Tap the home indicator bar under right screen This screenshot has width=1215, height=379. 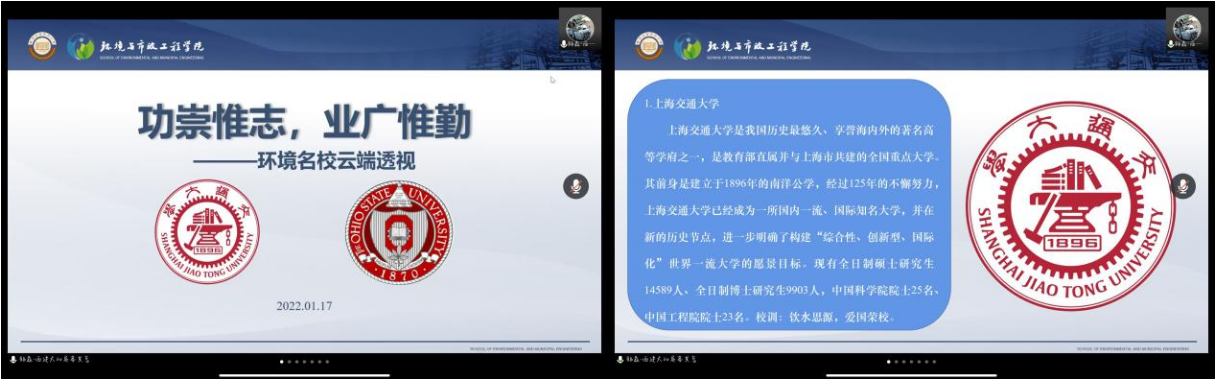click(911, 376)
